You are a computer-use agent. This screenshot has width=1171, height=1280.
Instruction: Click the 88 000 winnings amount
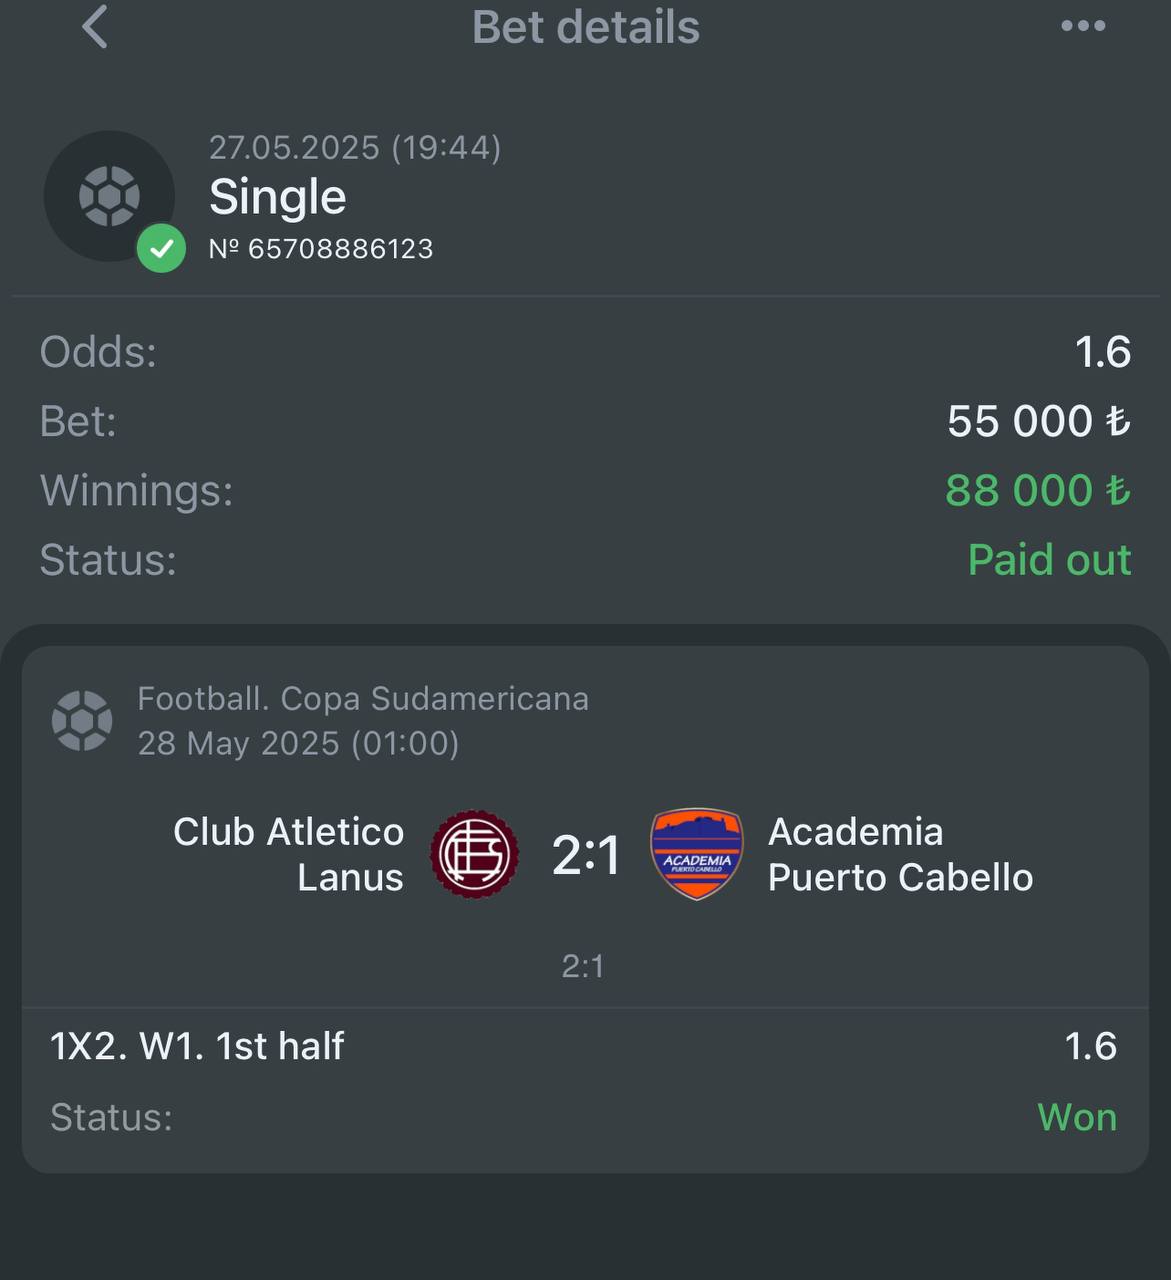tap(1037, 490)
